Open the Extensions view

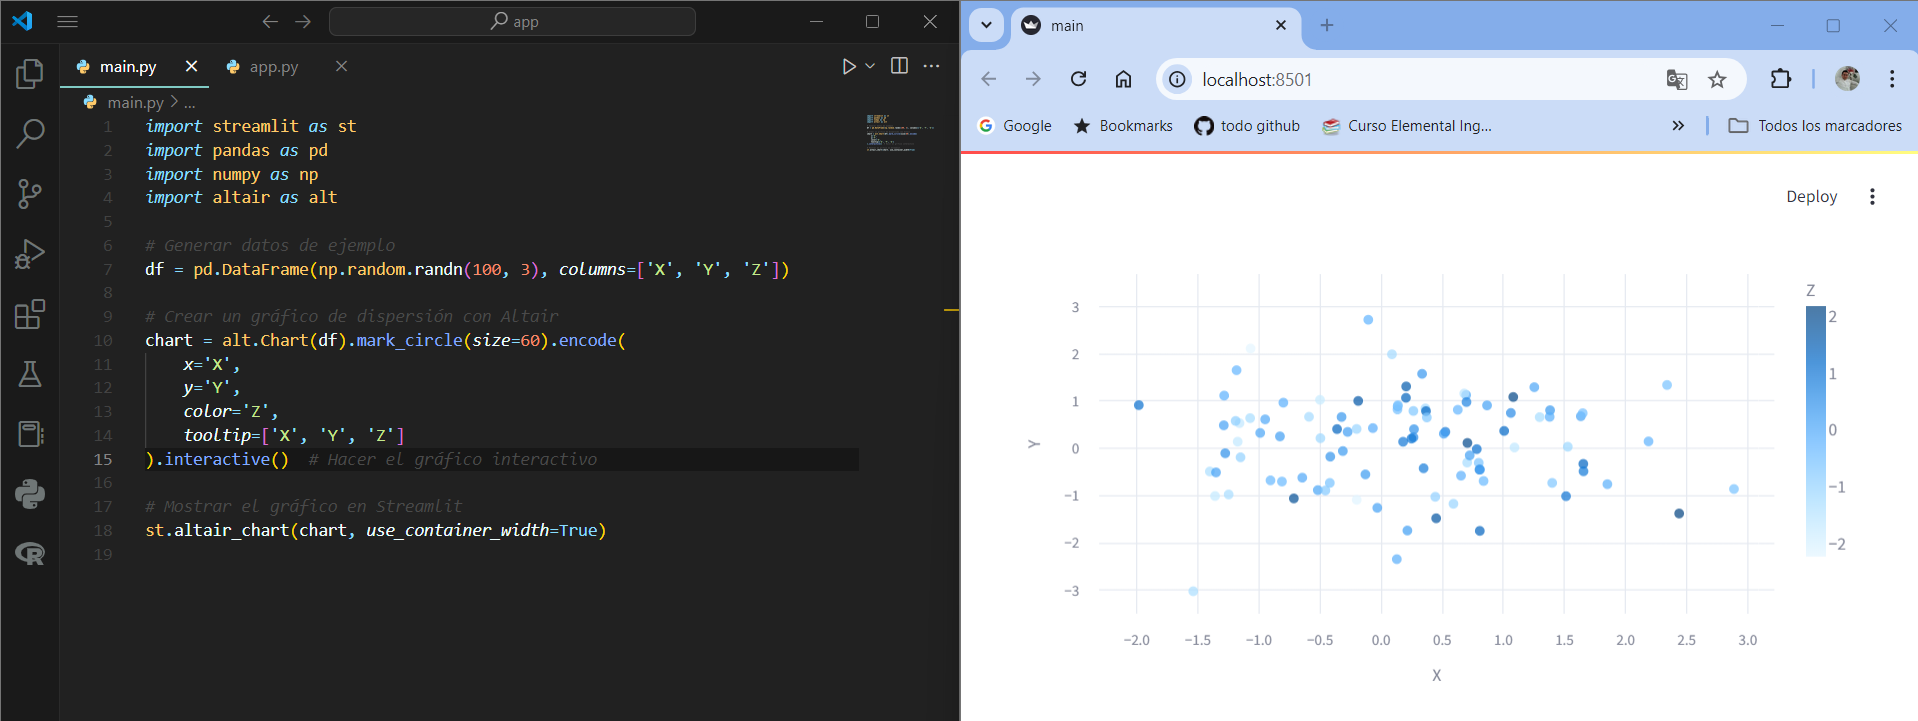coord(30,314)
